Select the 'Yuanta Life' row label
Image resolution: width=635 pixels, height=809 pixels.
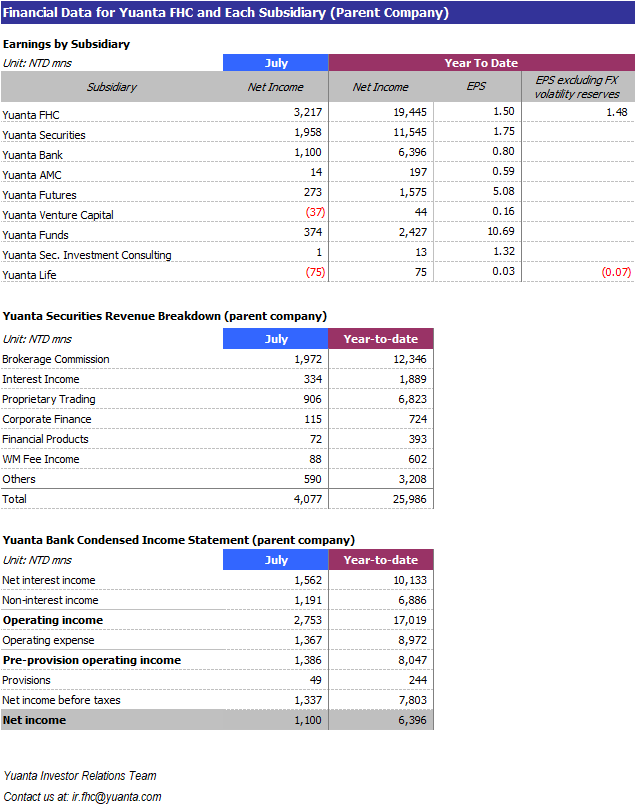click(x=29, y=275)
